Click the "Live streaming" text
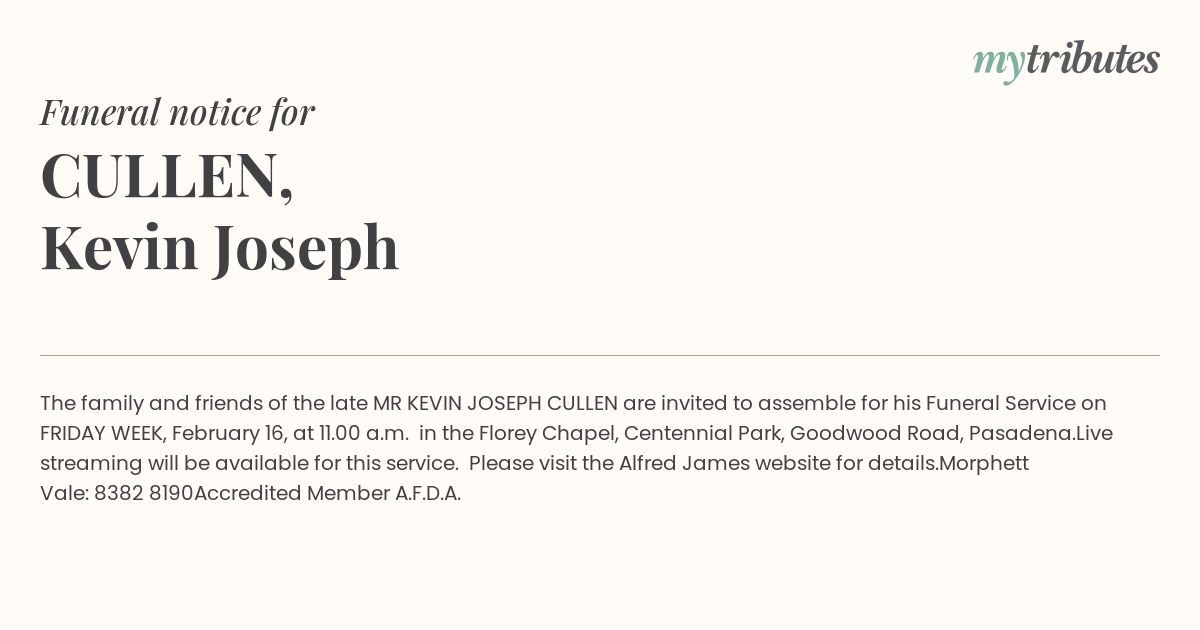 (1094, 434)
